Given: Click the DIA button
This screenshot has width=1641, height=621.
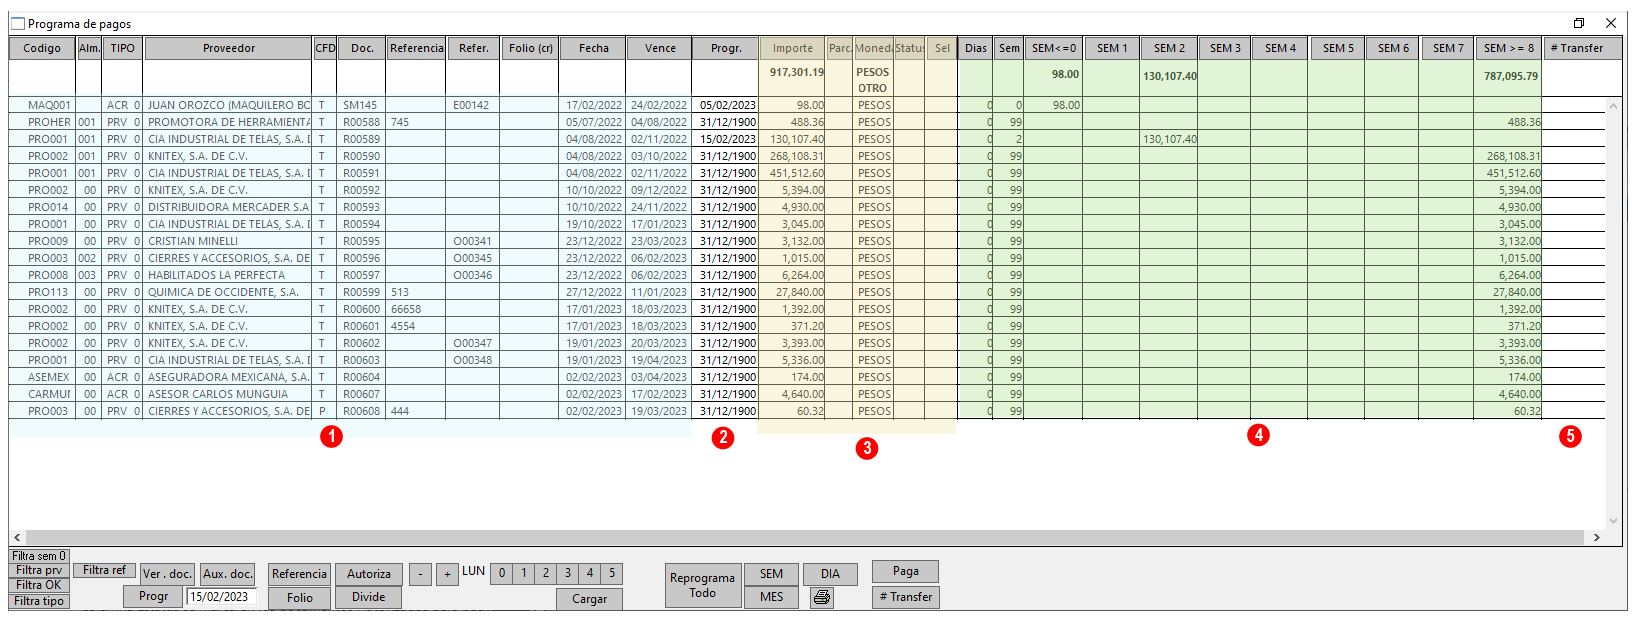Looking at the screenshot, I should [x=830, y=574].
